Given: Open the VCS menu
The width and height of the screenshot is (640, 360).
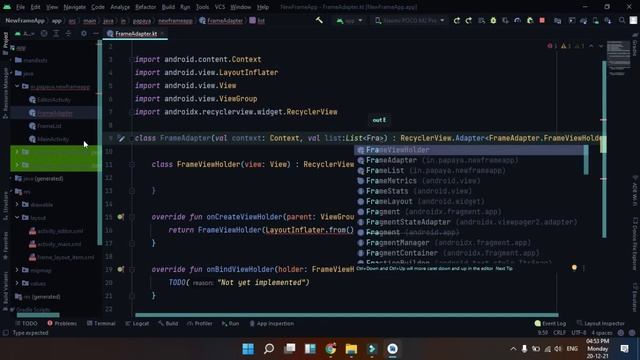Looking at the screenshot, I should pos(220,7).
